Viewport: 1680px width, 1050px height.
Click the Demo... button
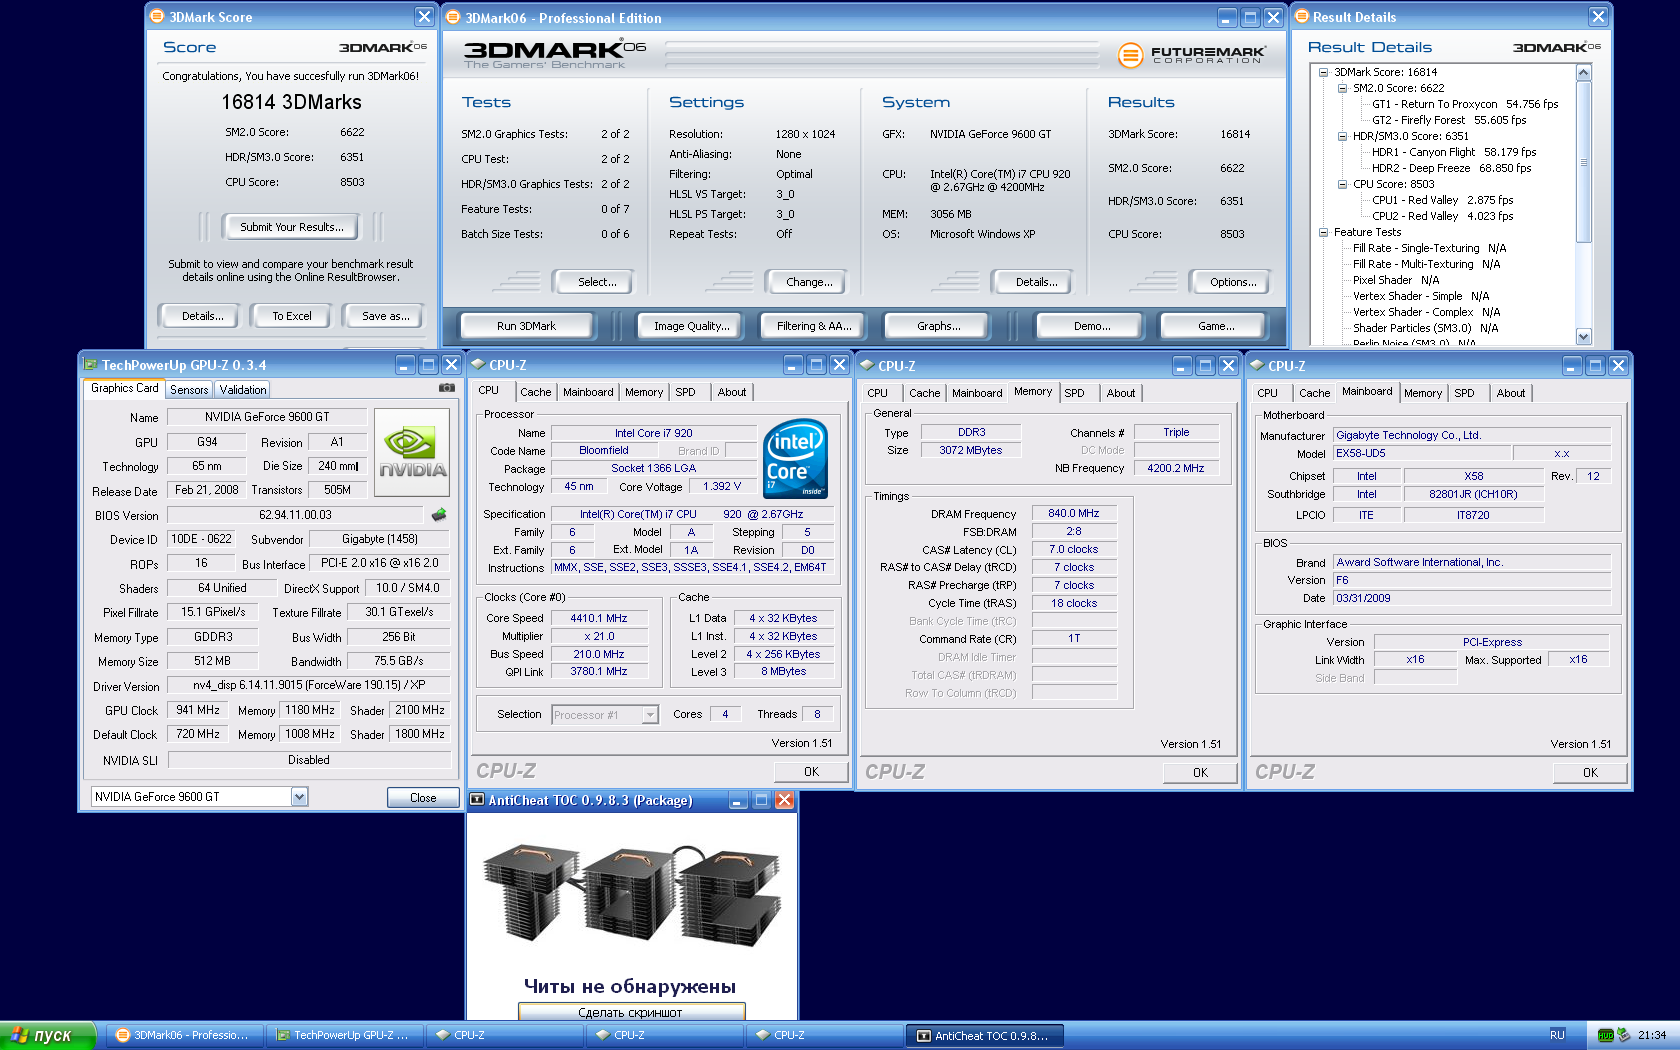tap(1092, 326)
